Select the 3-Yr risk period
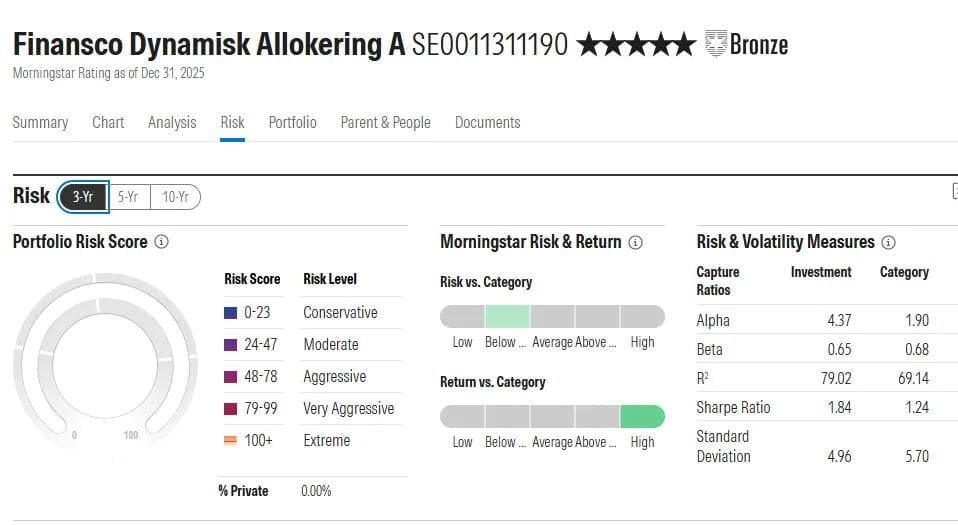The width and height of the screenshot is (958, 525). pyautogui.click(x=83, y=197)
